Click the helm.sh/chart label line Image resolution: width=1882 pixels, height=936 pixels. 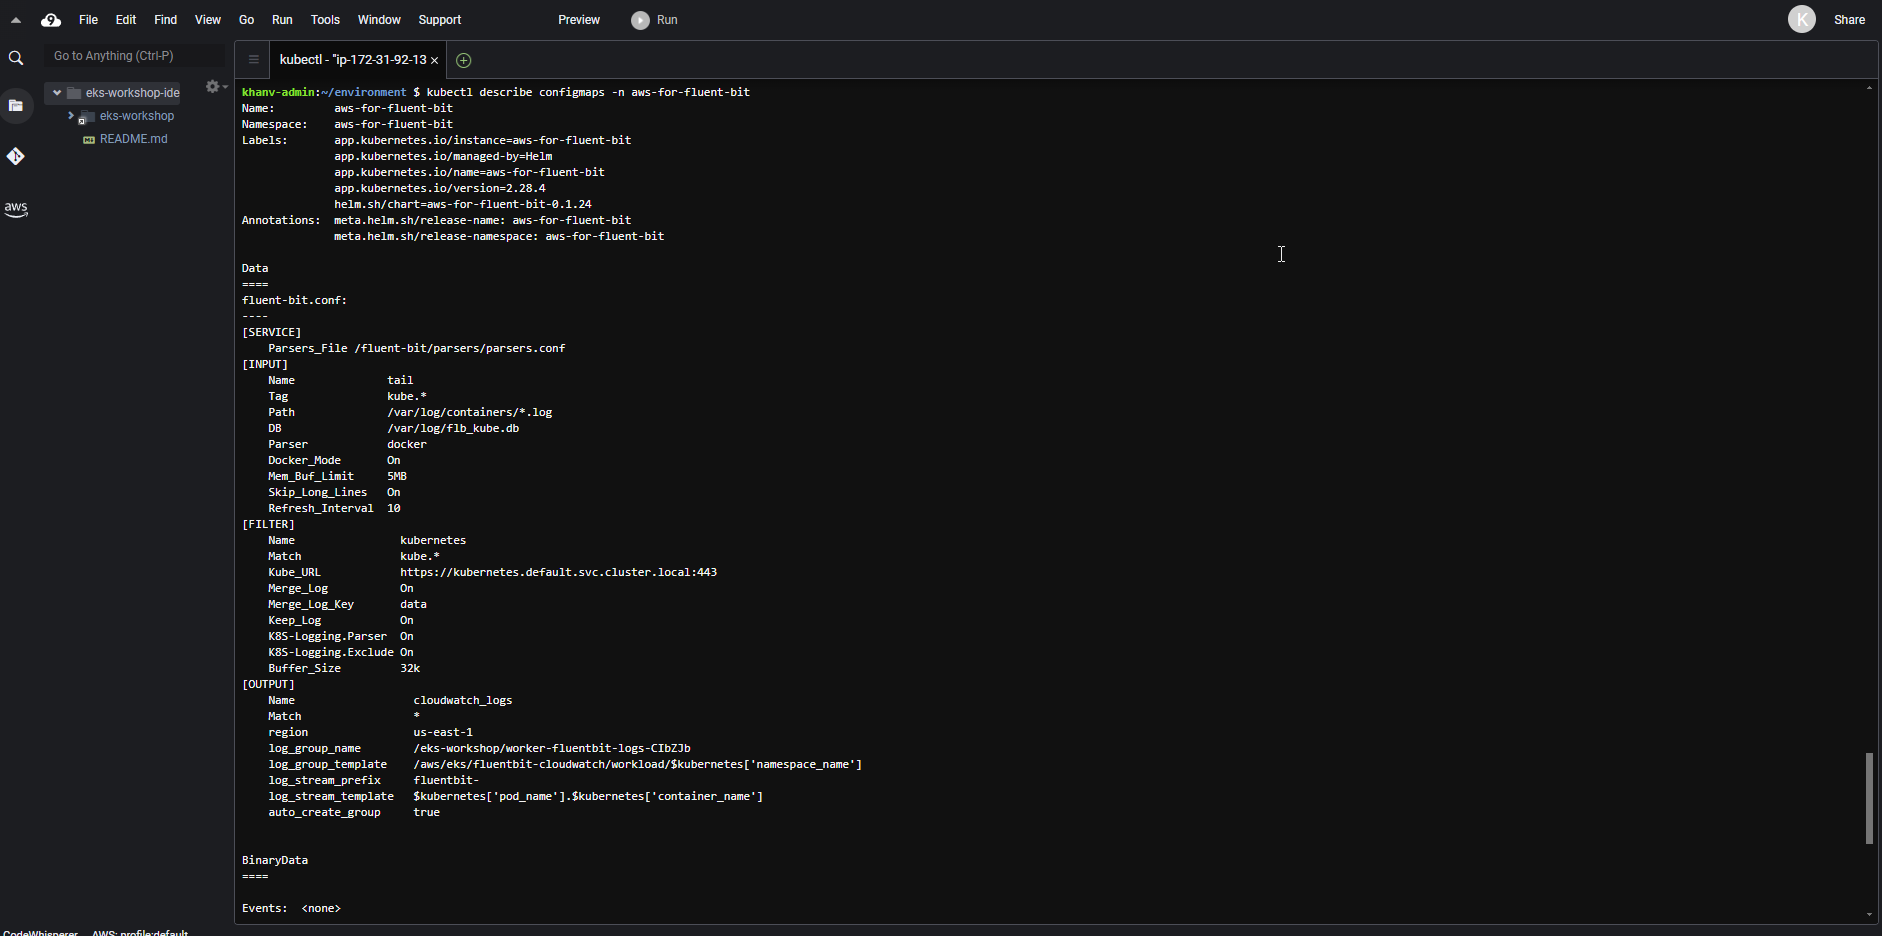pyautogui.click(x=463, y=204)
